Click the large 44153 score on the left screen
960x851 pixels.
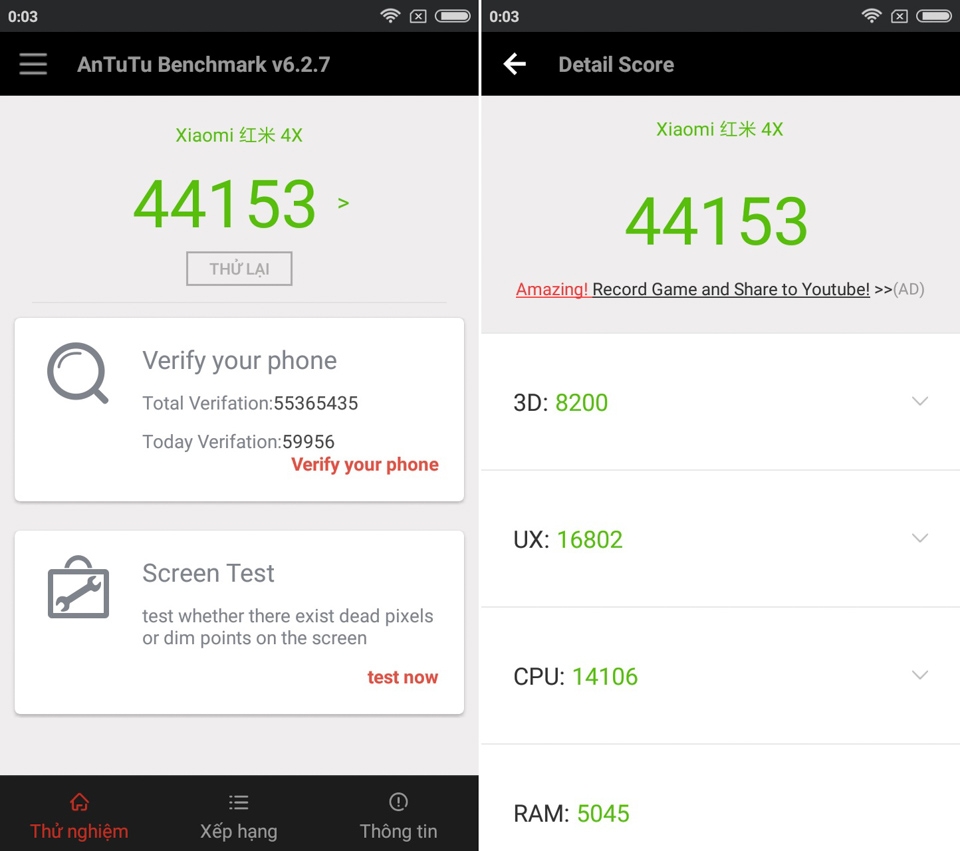(225, 203)
